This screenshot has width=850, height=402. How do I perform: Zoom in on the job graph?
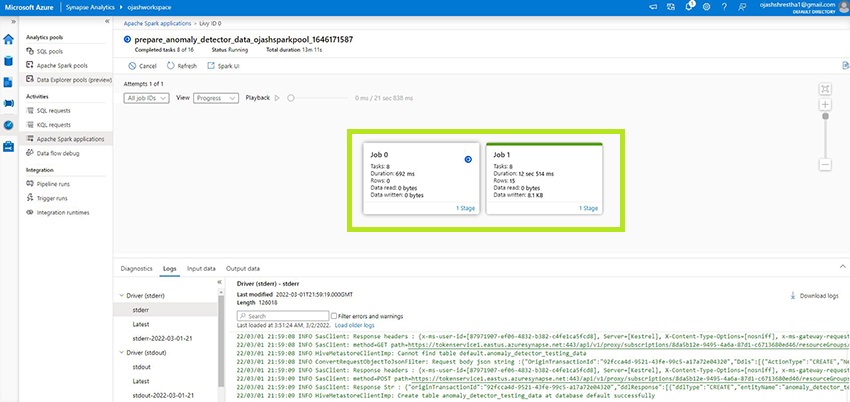tap(825, 105)
